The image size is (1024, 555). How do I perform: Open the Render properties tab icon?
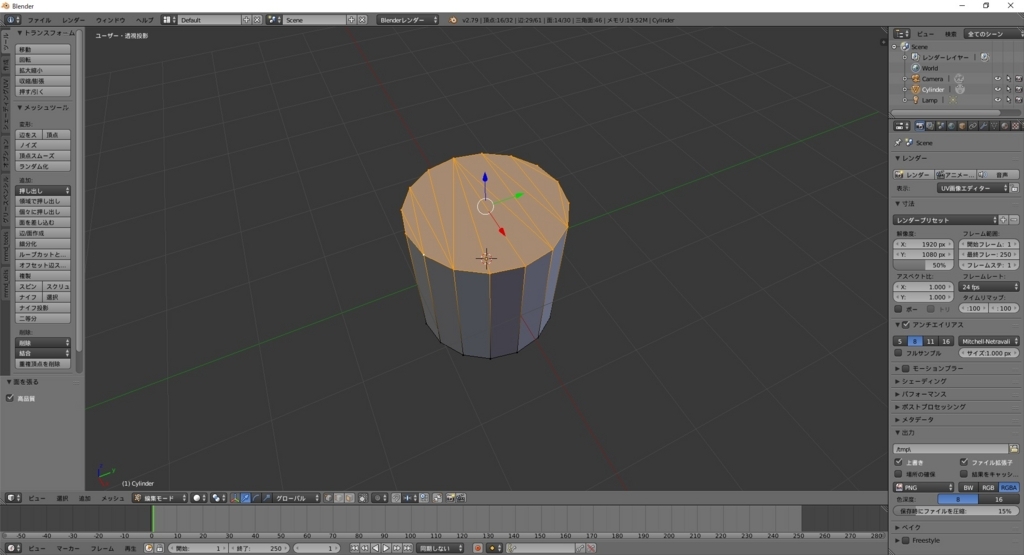pyautogui.click(x=920, y=126)
